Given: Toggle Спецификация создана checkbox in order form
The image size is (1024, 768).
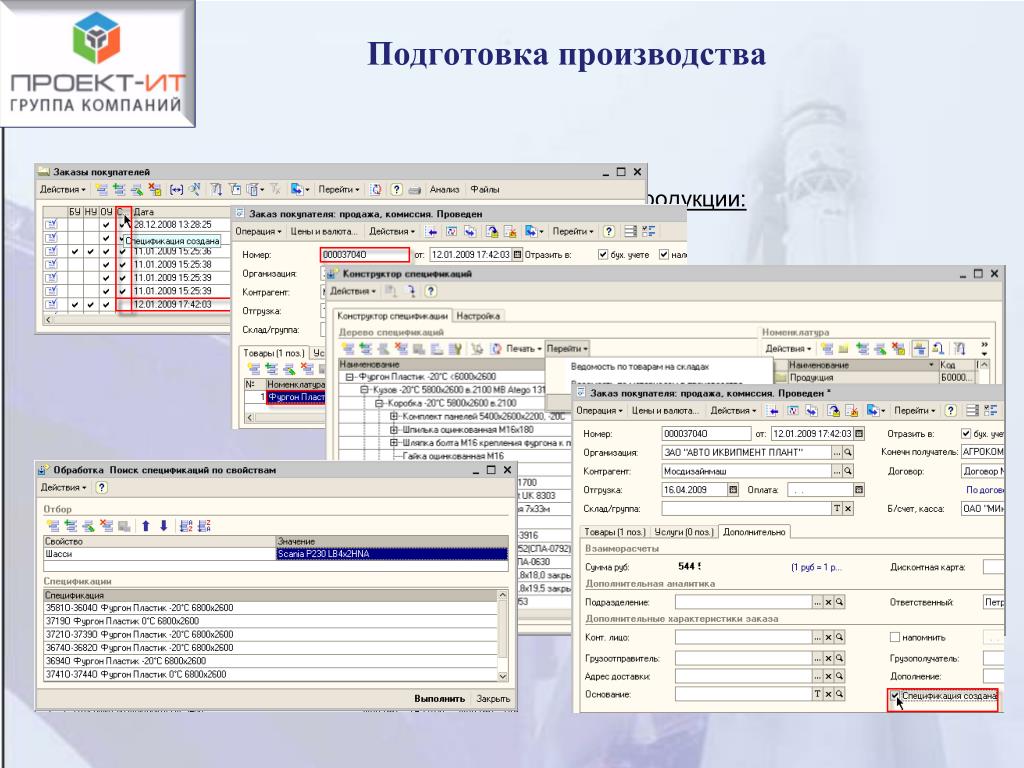Looking at the screenshot, I should click(x=895, y=696).
